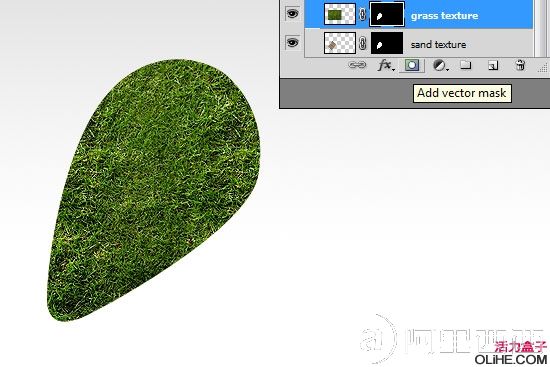Select the sand texture mask thumbnail
This screenshot has height=367, width=550.
point(387,43)
